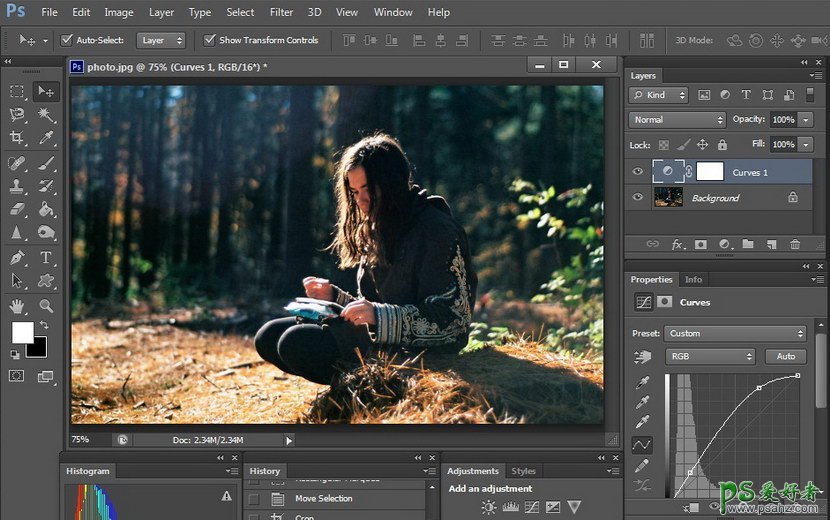This screenshot has height=520, width=830.
Task: Click the add layer mask icon
Action: pos(701,244)
